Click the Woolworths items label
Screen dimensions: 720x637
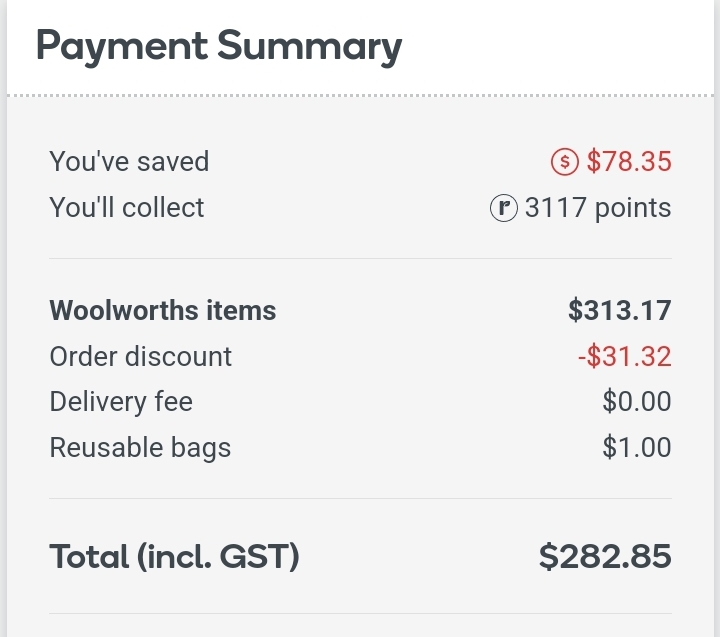[163, 310]
